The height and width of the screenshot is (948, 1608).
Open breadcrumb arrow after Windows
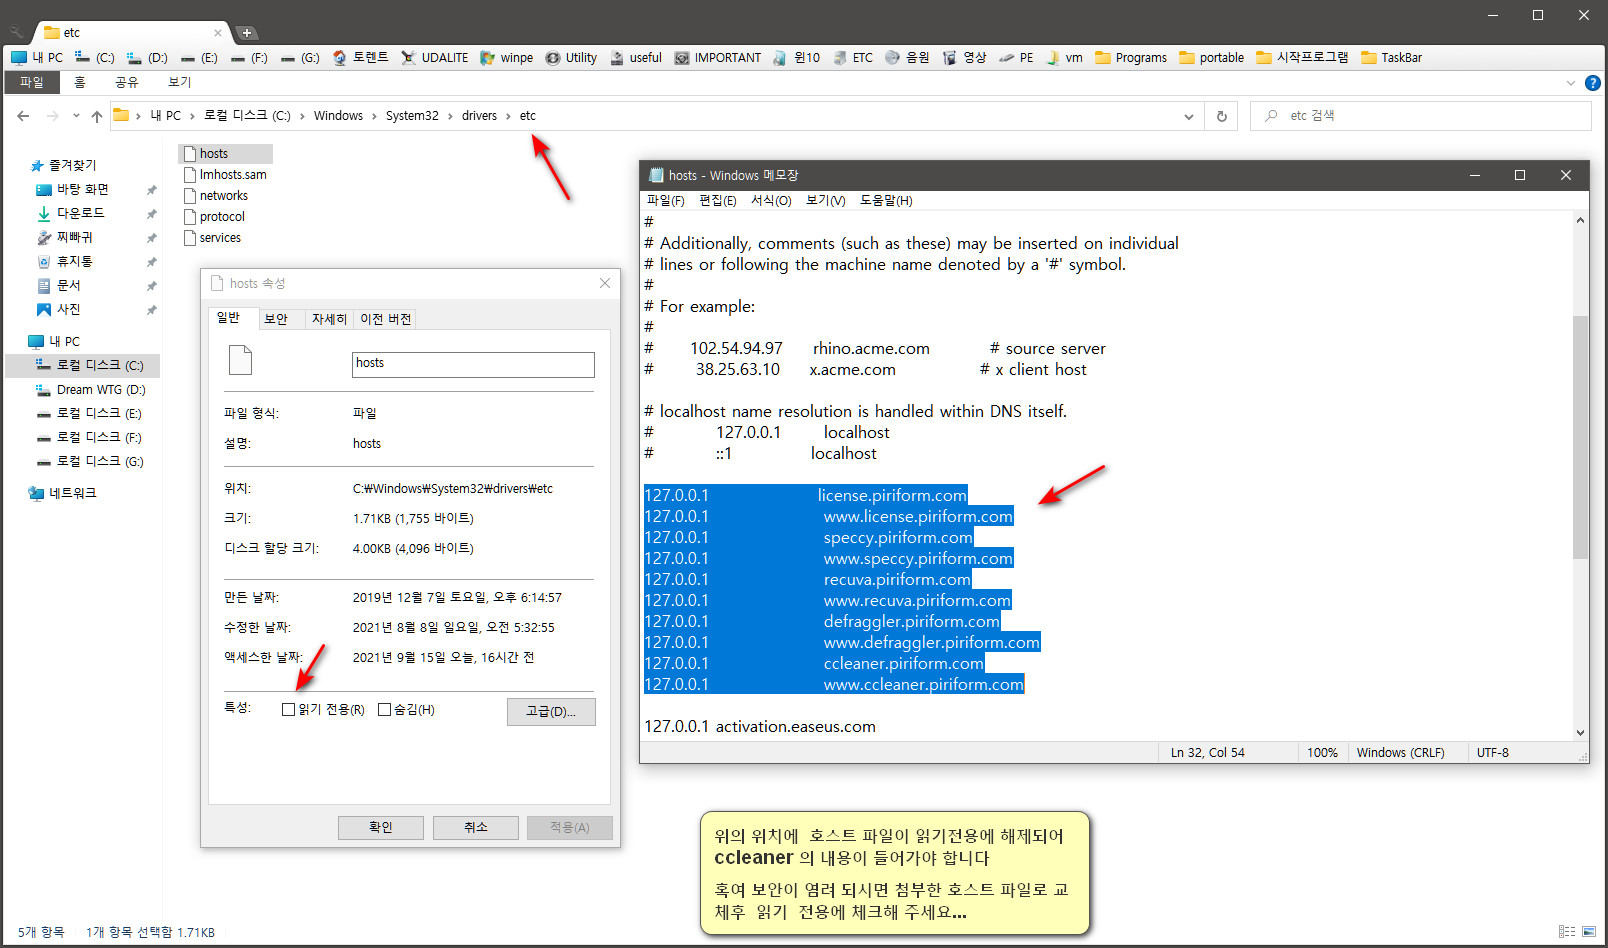(x=374, y=116)
